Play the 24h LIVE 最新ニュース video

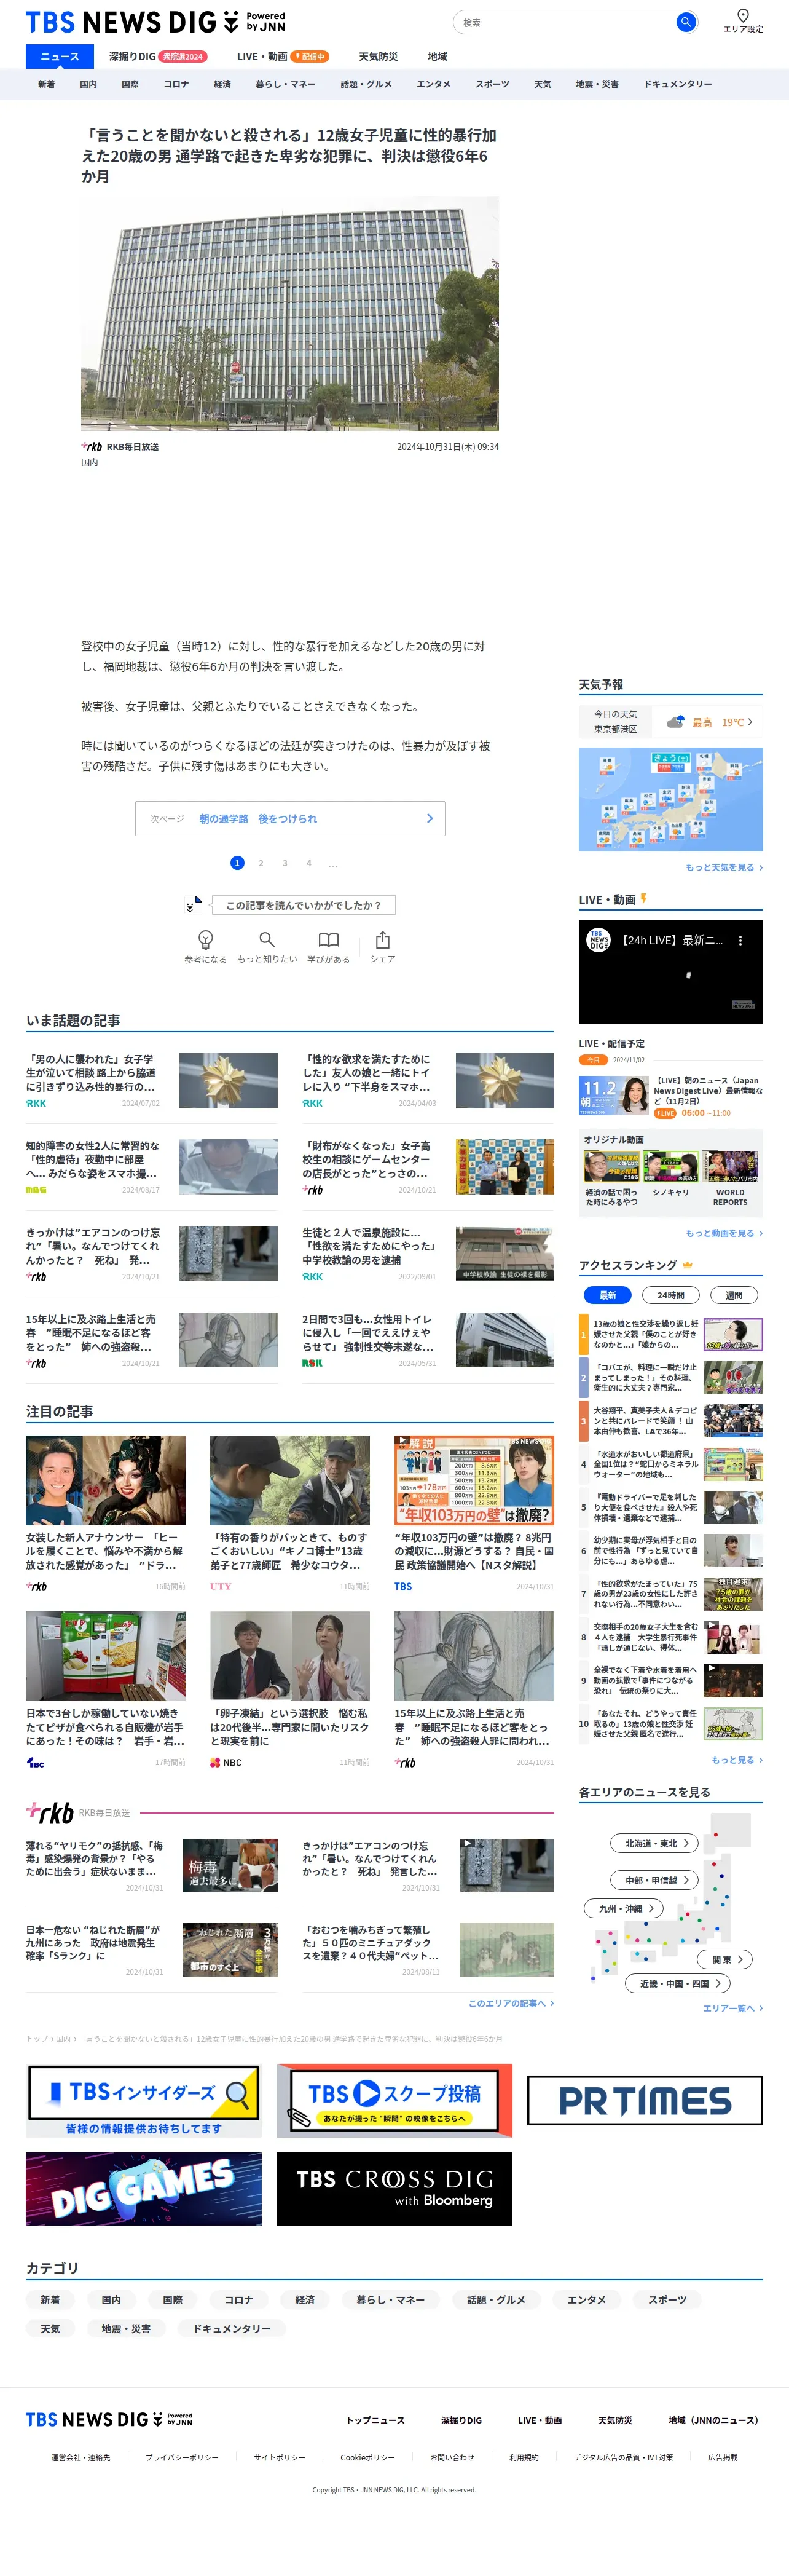(x=671, y=972)
